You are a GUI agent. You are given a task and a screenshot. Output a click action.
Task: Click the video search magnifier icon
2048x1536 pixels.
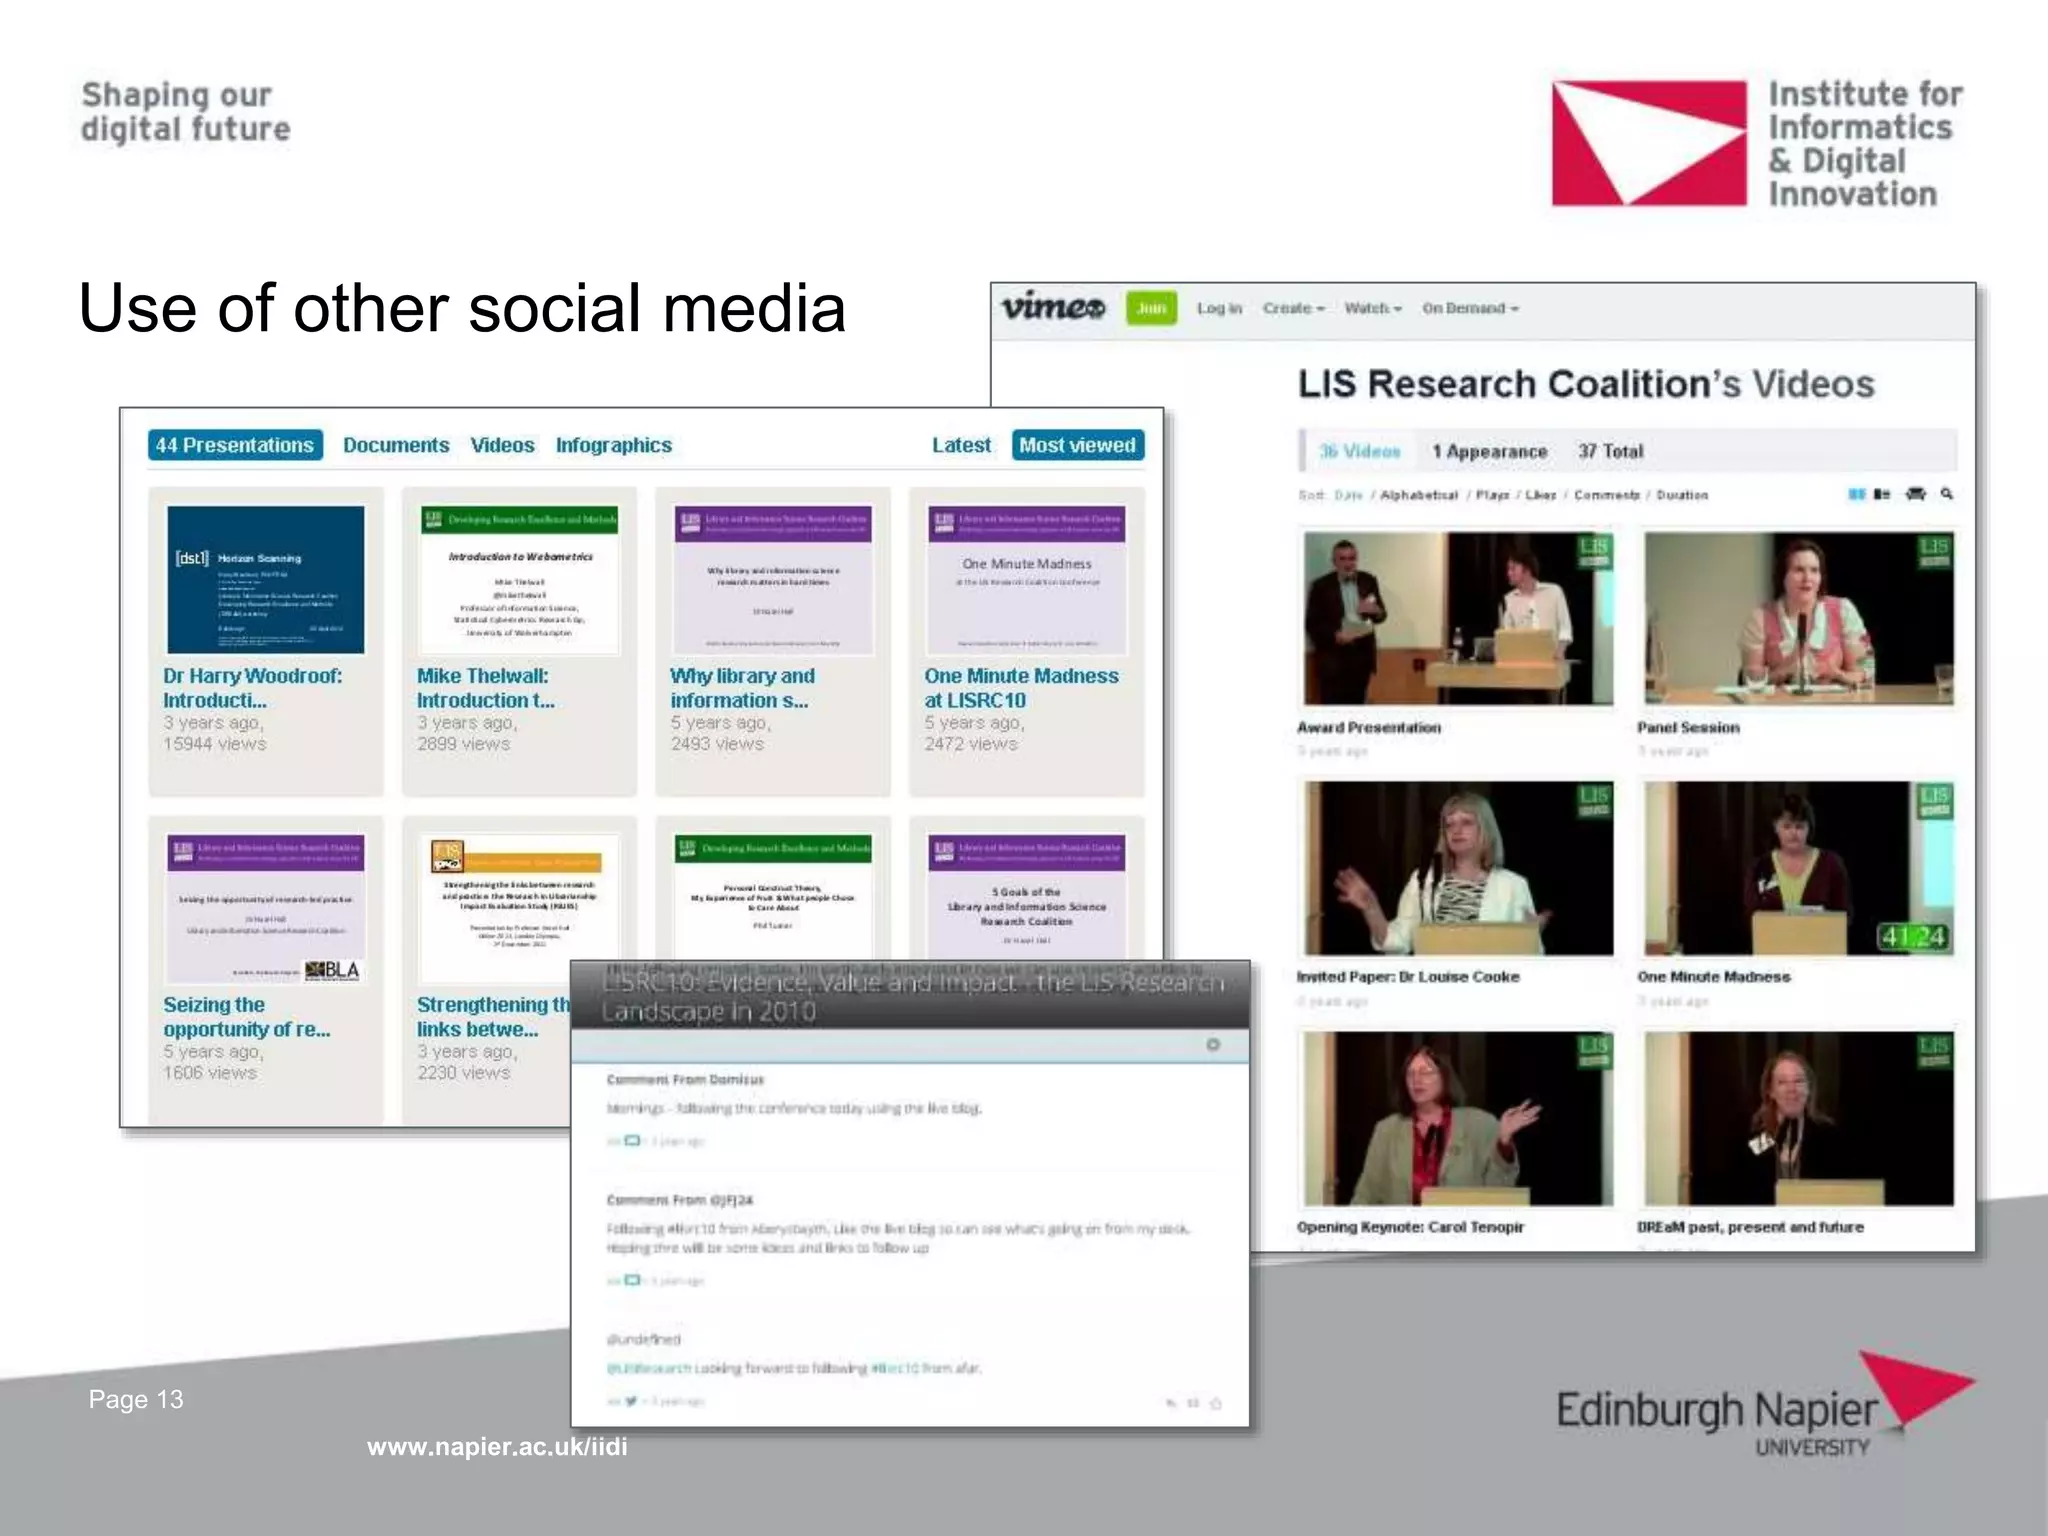[x=1946, y=493]
